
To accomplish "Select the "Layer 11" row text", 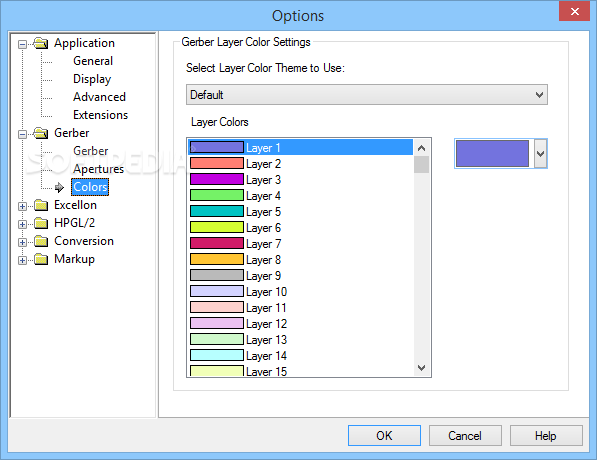I will click(266, 308).
